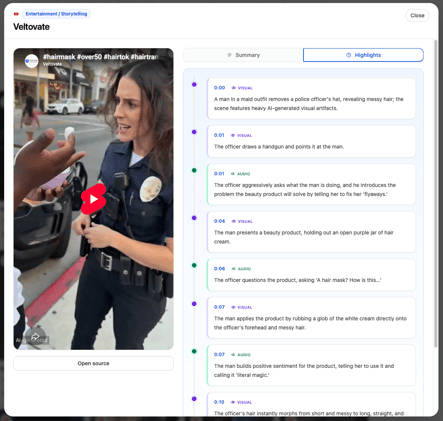This screenshot has height=421, width=443.
Task: Click the audio icon on the 0:01 audio highlight
Action: [x=233, y=174]
